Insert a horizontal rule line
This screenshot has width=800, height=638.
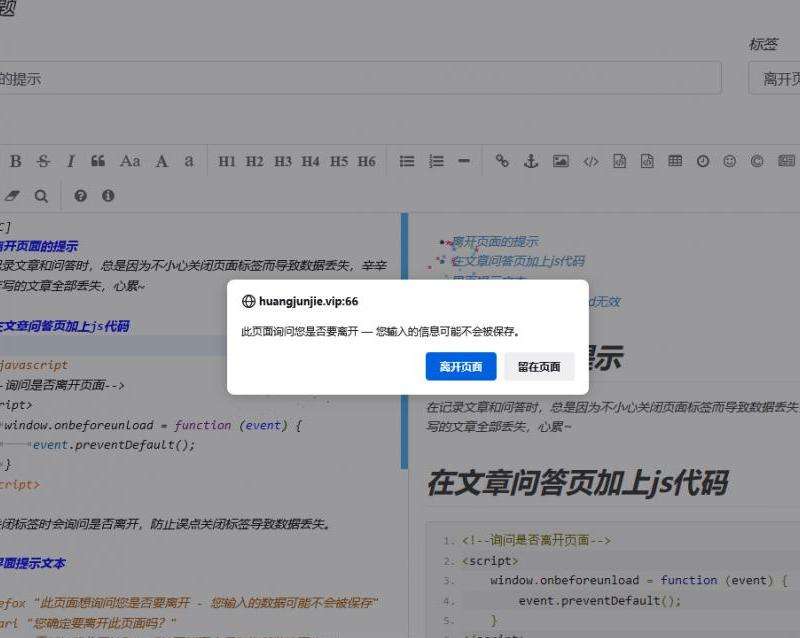(x=464, y=161)
